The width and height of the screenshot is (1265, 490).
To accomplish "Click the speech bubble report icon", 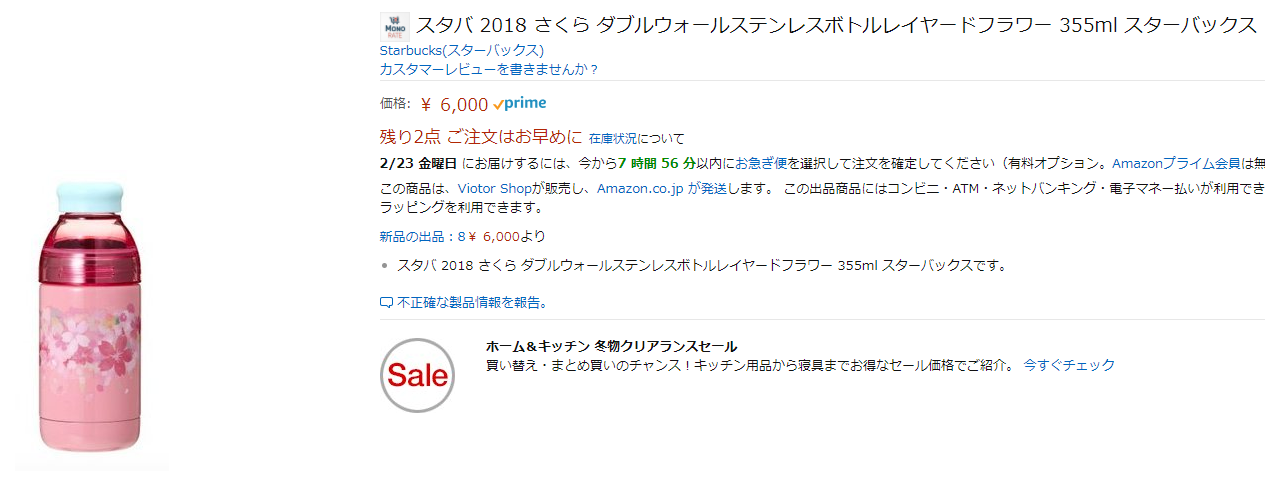I will [386, 302].
